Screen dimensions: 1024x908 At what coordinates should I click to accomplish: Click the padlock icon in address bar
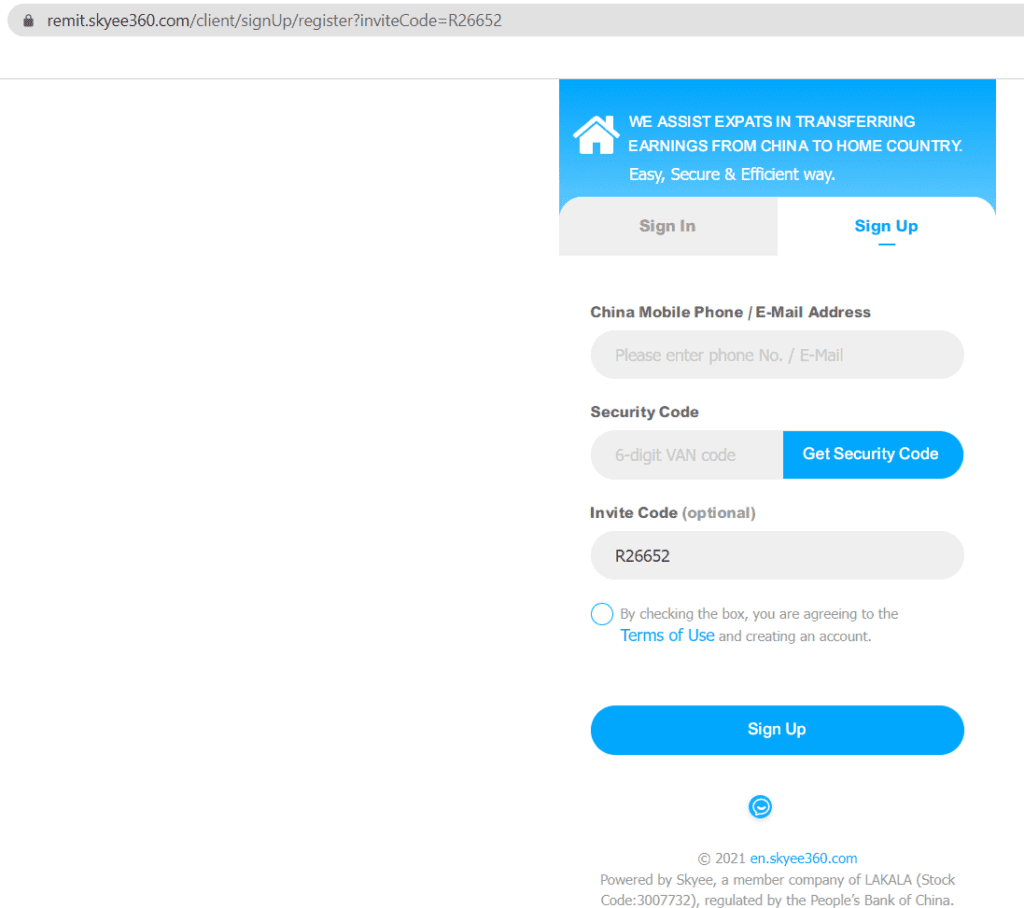(28, 20)
